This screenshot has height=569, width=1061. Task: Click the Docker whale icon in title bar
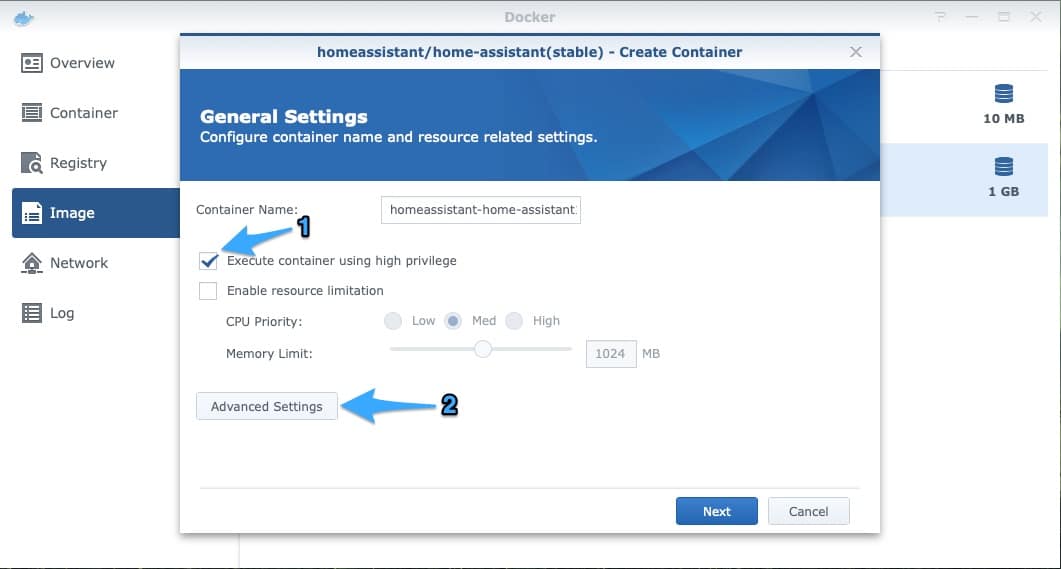(24, 17)
